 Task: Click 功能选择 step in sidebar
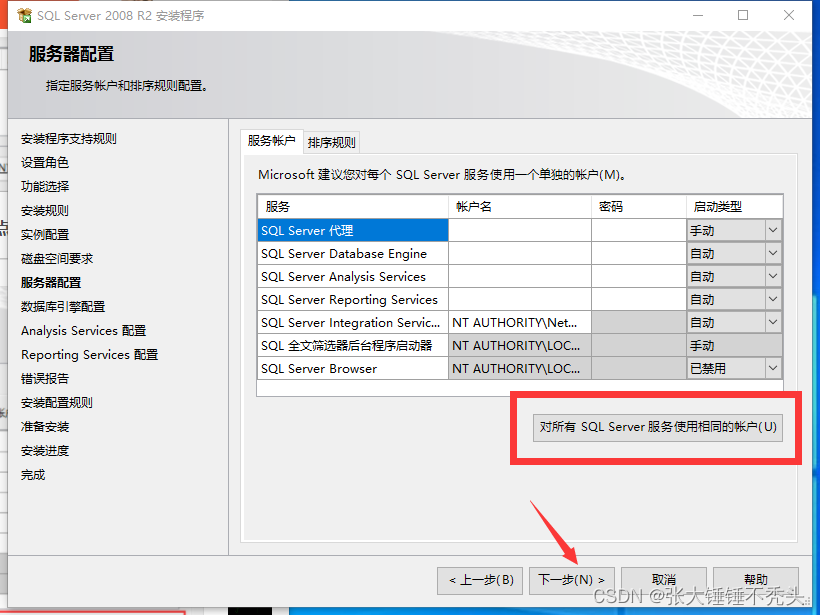tap(45, 187)
